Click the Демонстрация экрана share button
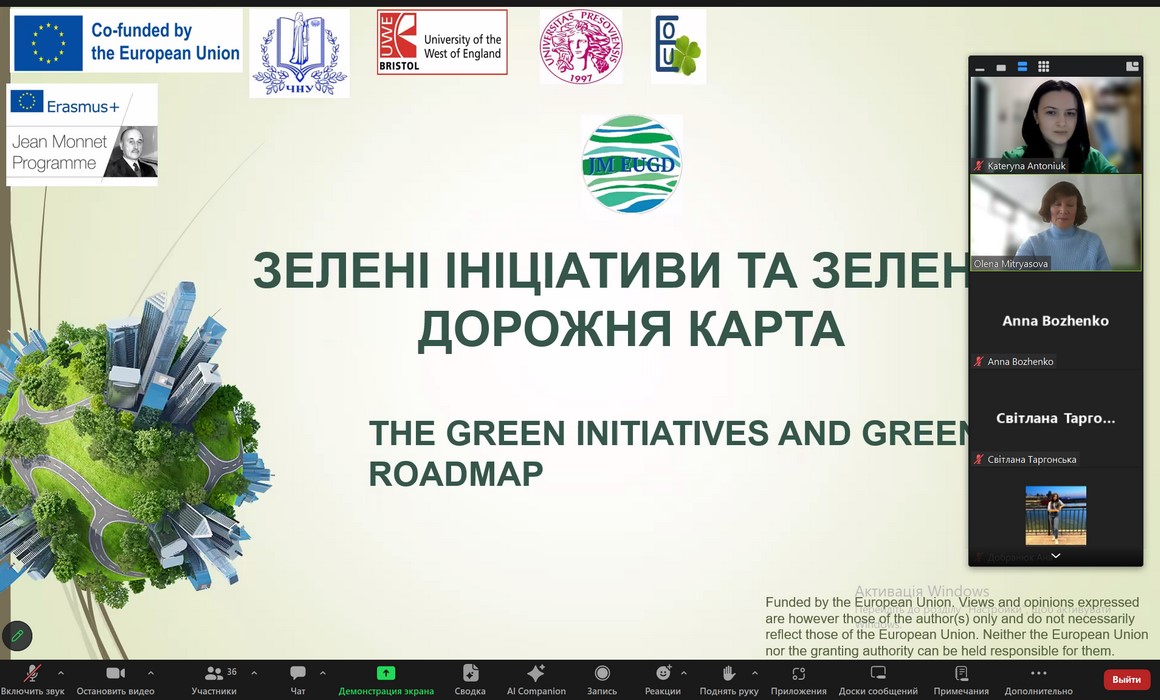This screenshot has width=1160, height=700. (x=386, y=679)
